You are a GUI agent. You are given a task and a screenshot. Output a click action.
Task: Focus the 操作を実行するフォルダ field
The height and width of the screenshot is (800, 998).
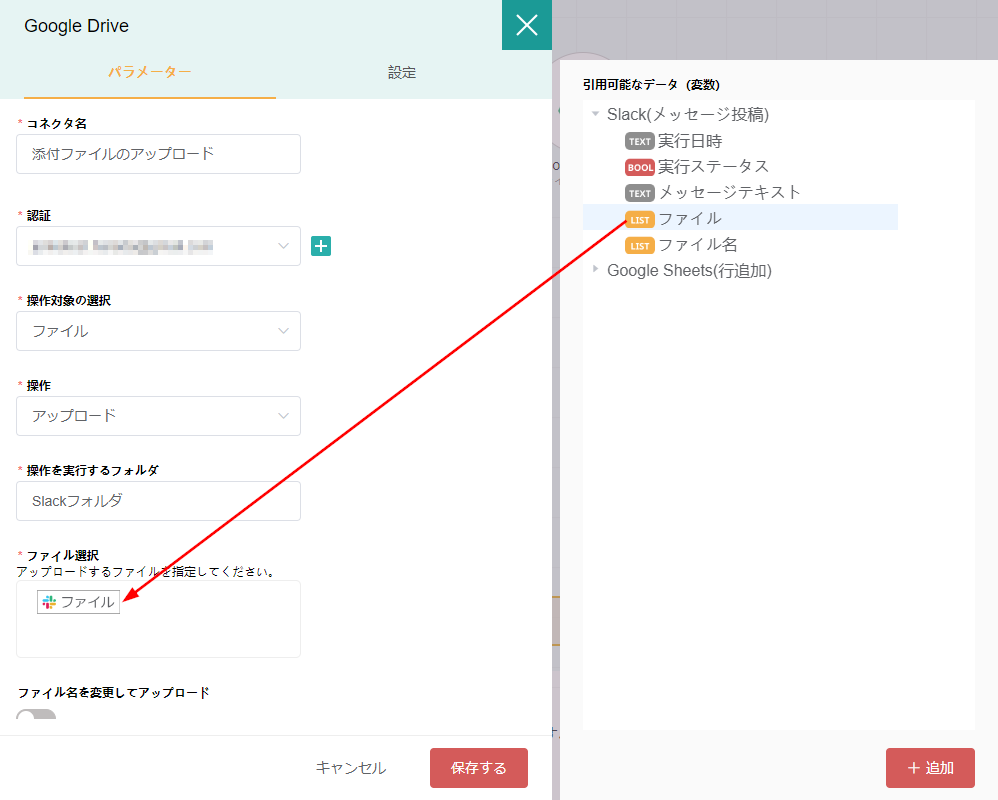coord(158,501)
